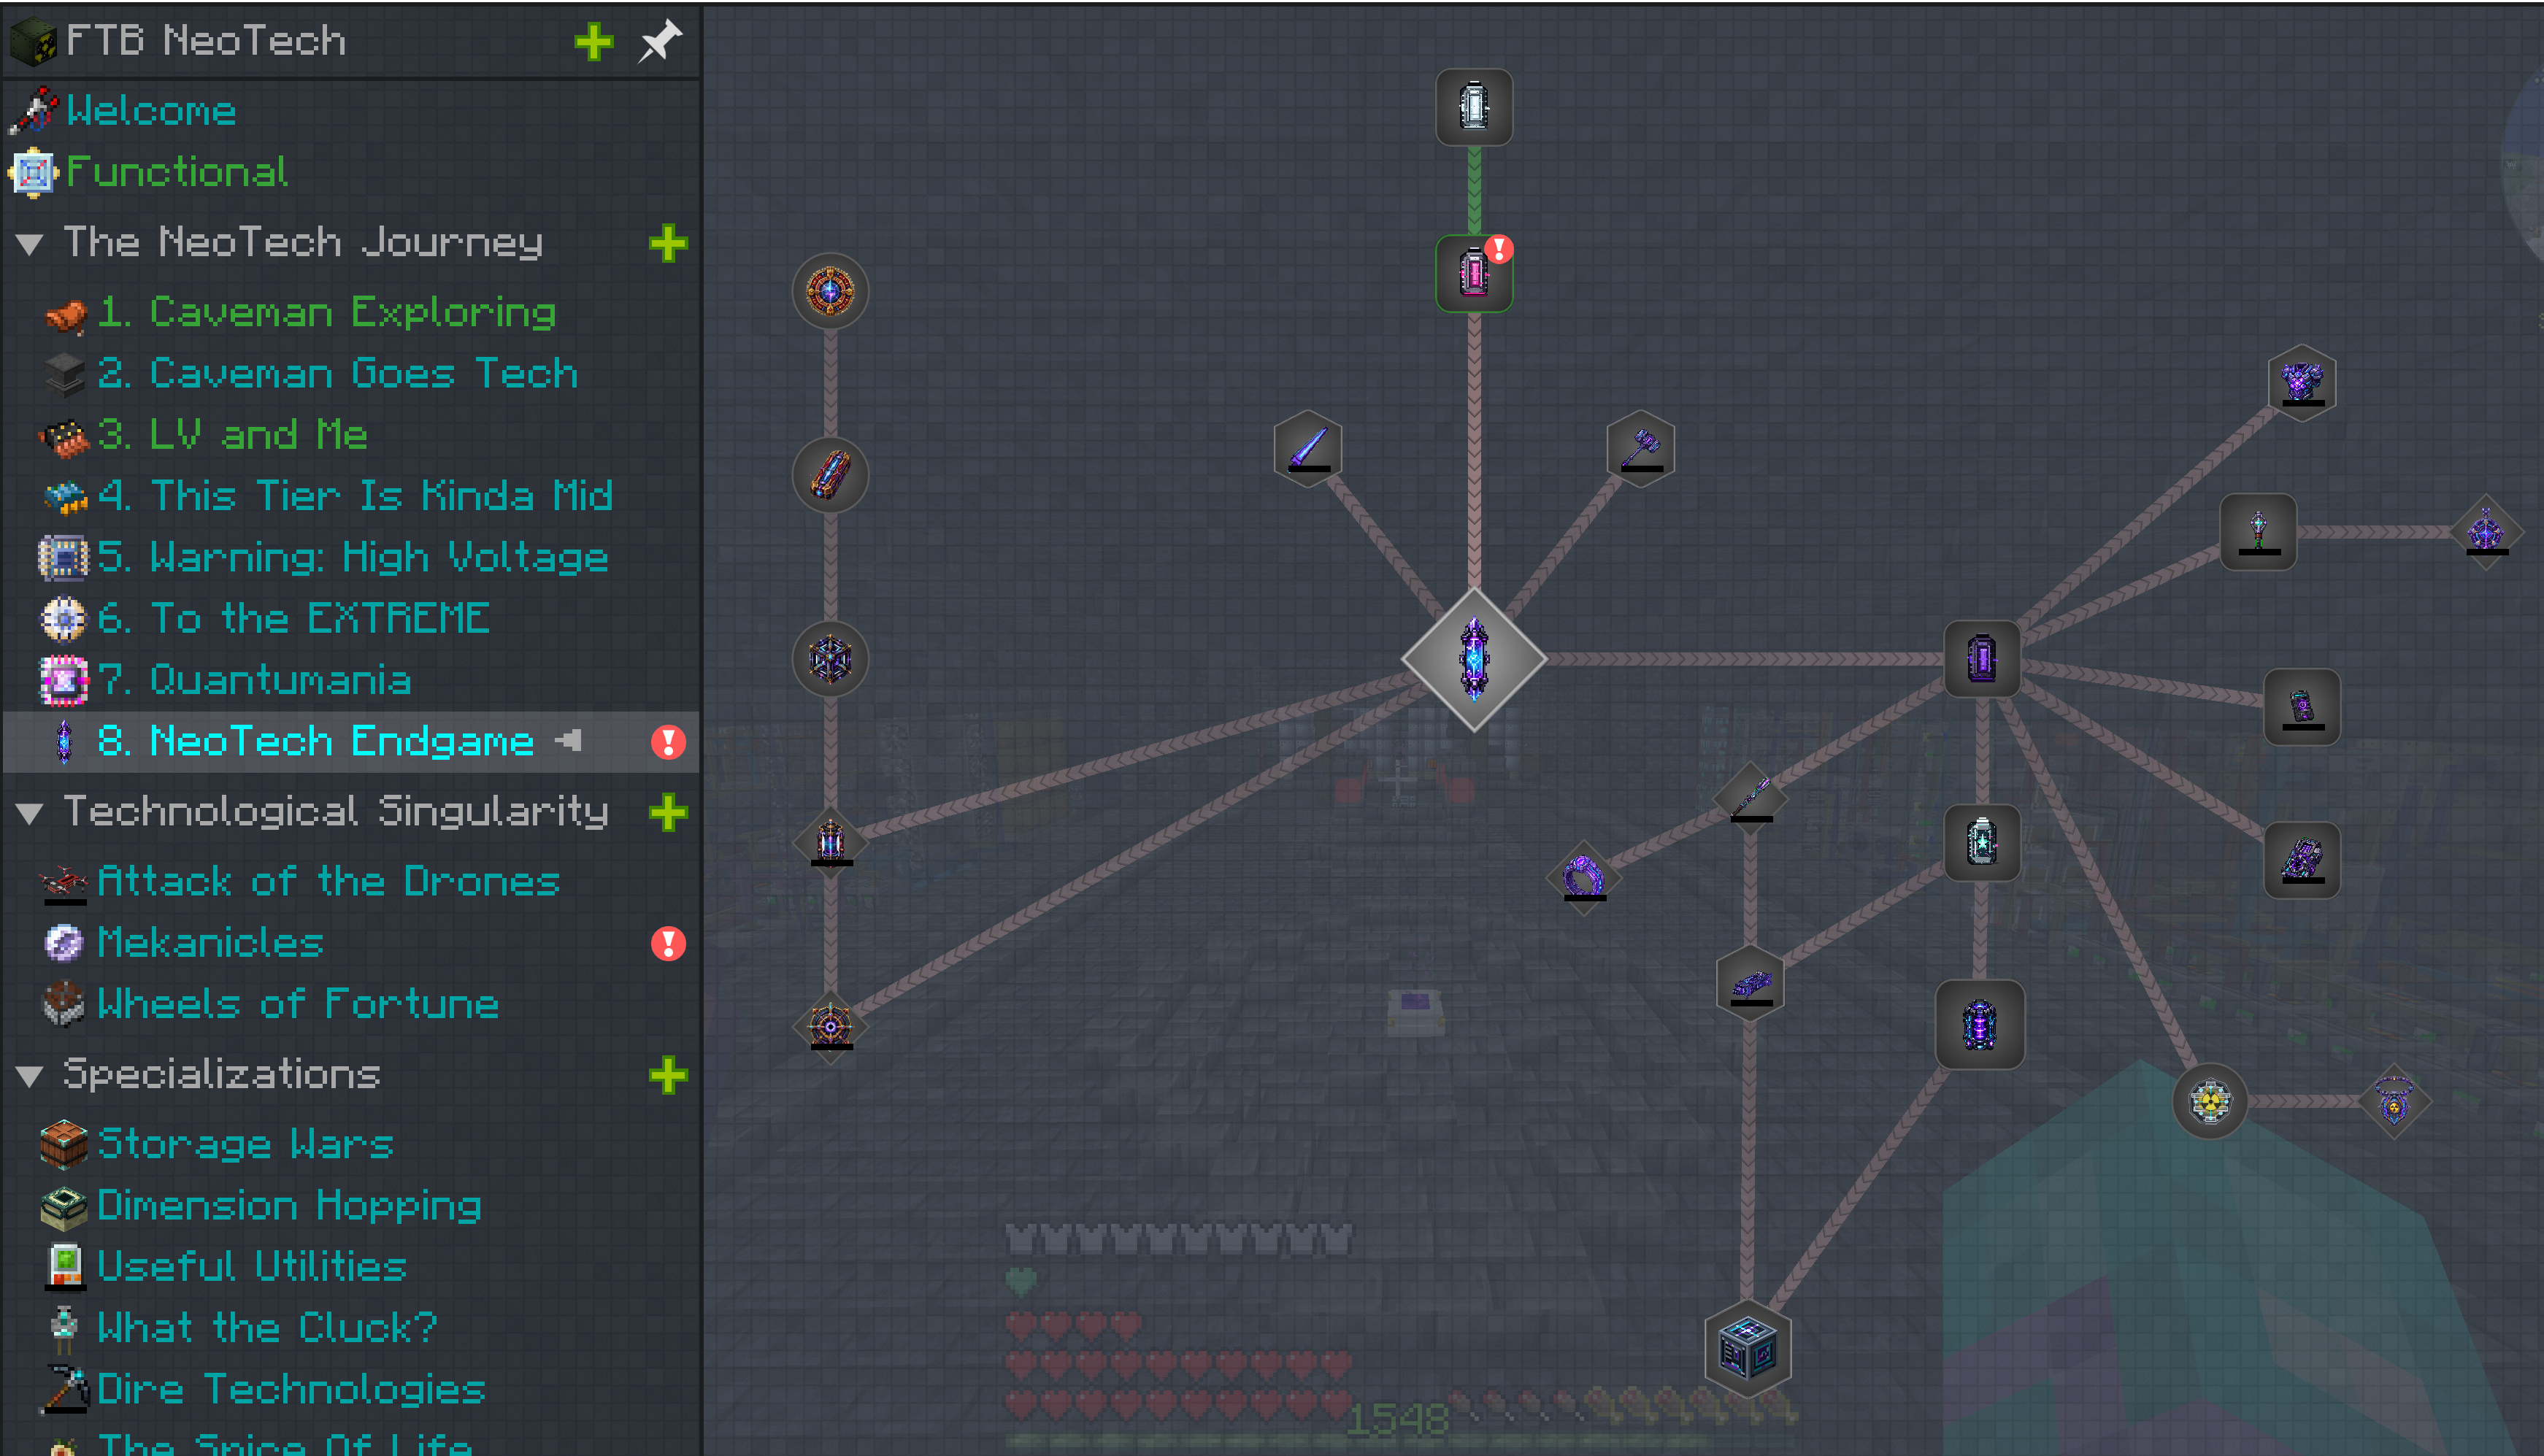The height and width of the screenshot is (1456, 2544).
Task: Click the FTB NeoTech title
Action: coord(206,41)
